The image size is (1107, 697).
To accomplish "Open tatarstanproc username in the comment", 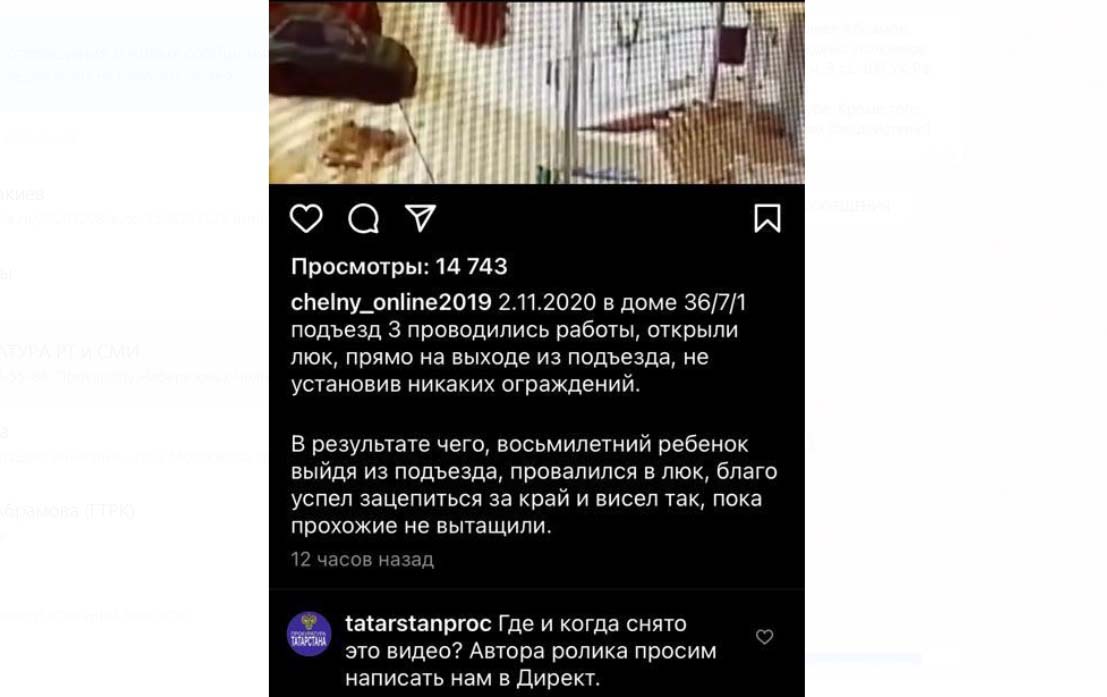I will click(418, 624).
